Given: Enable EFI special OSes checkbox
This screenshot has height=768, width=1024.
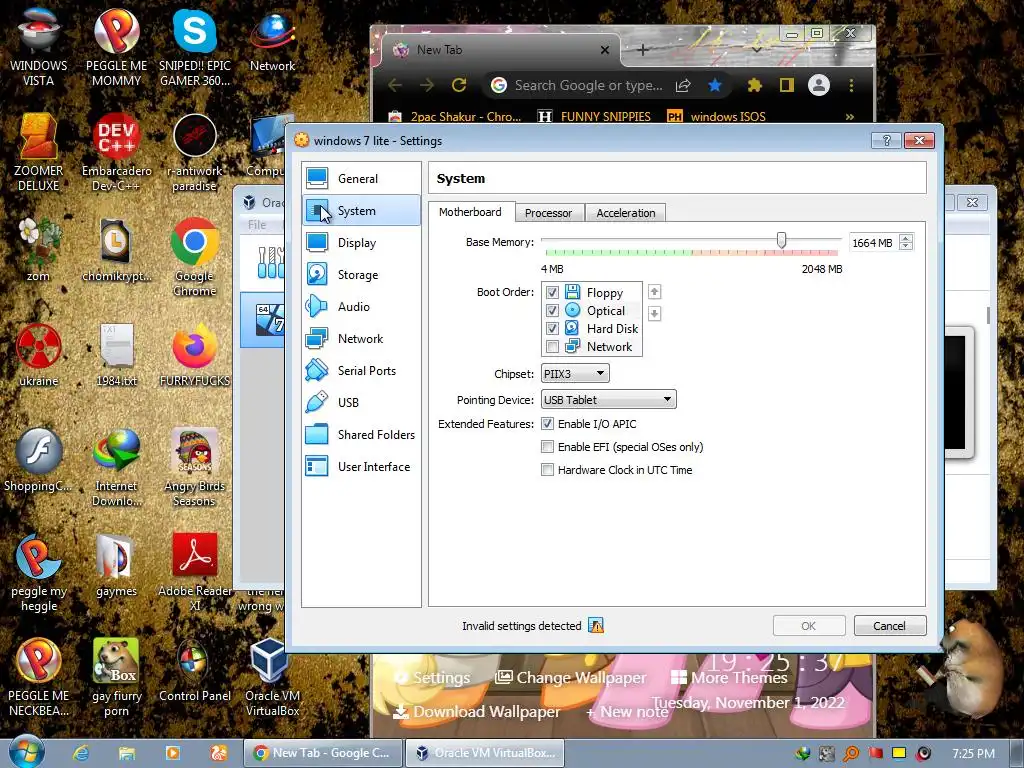Looking at the screenshot, I should coord(547,447).
